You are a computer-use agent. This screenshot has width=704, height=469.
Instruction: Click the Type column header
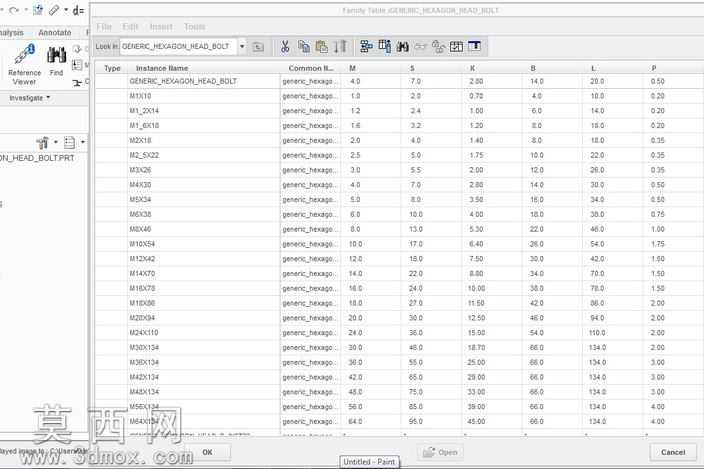pyautogui.click(x=112, y=68)
